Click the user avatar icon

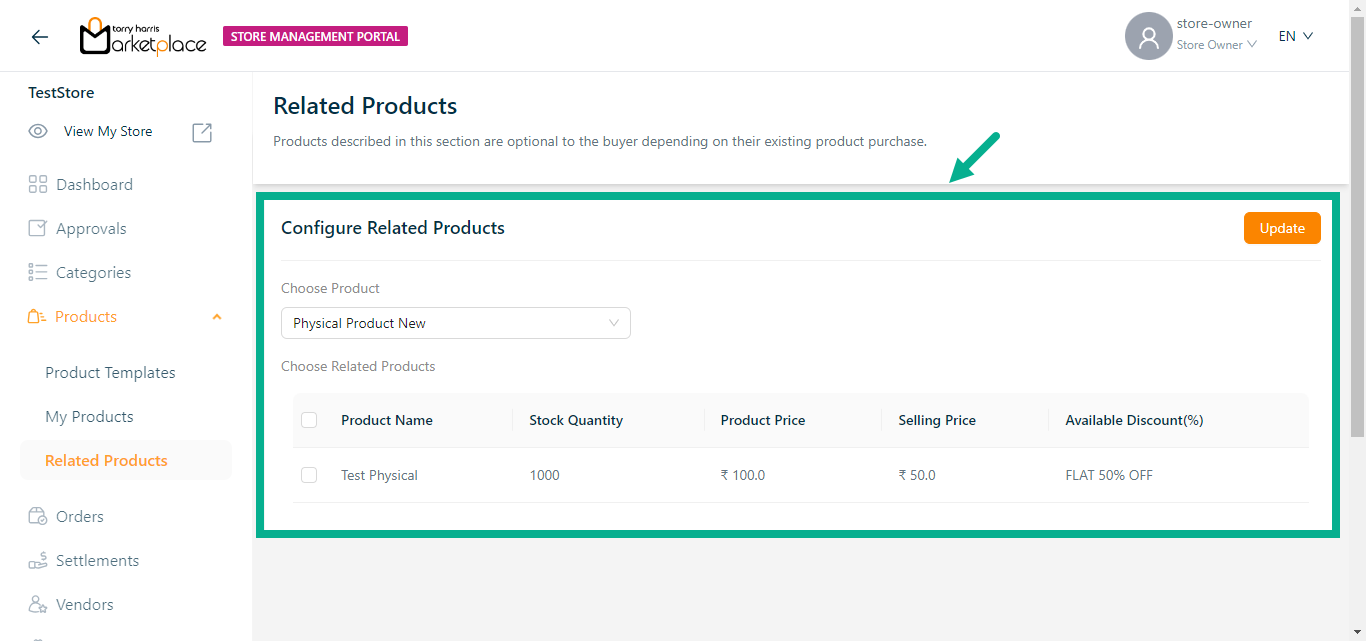click(1148, 37)
